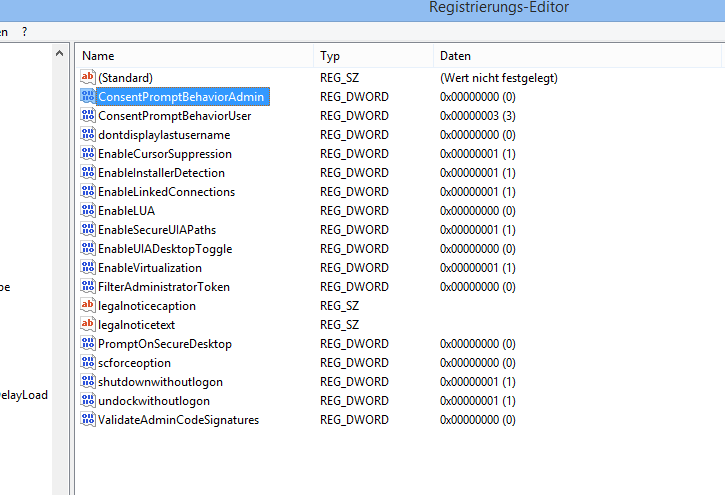This screenshot has width=725, height=495.
Task: Click the DWORD icon of FilterAdministratorToken
Action: point(87,287)
